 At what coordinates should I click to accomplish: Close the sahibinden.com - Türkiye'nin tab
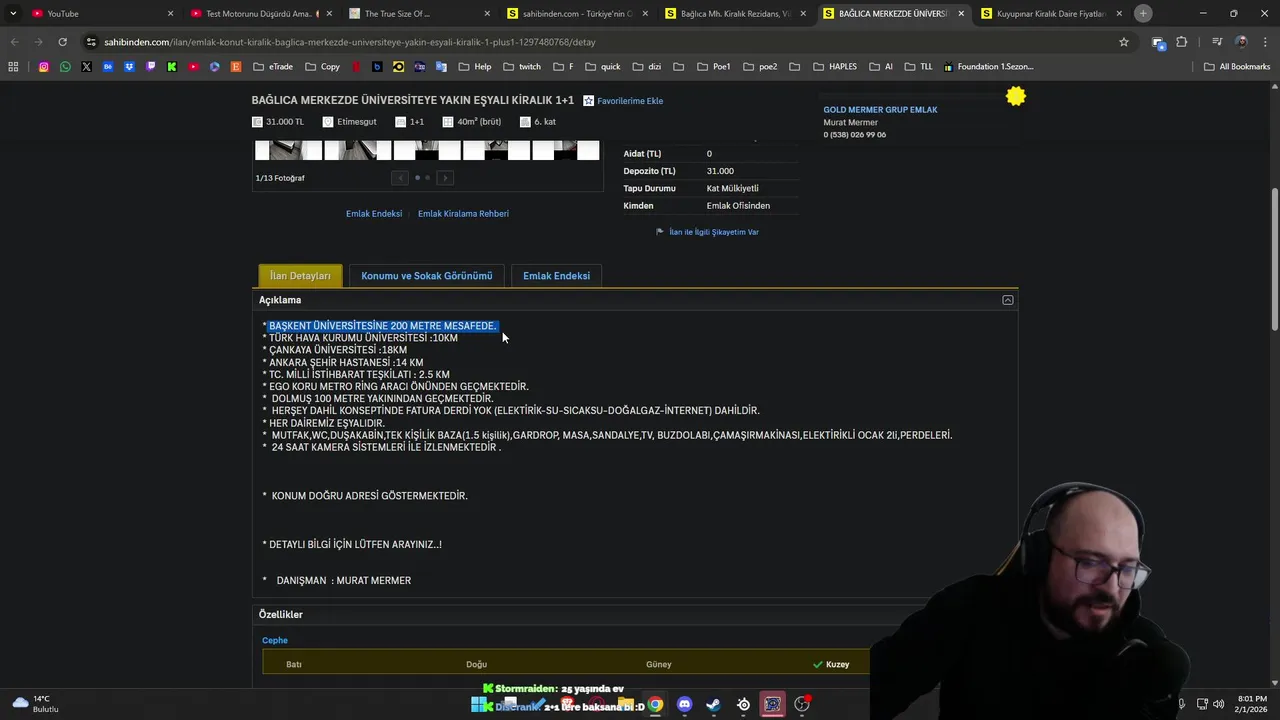pos(645,14)
